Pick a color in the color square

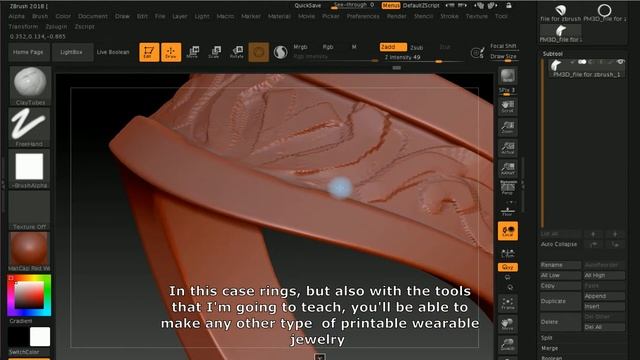29,295
